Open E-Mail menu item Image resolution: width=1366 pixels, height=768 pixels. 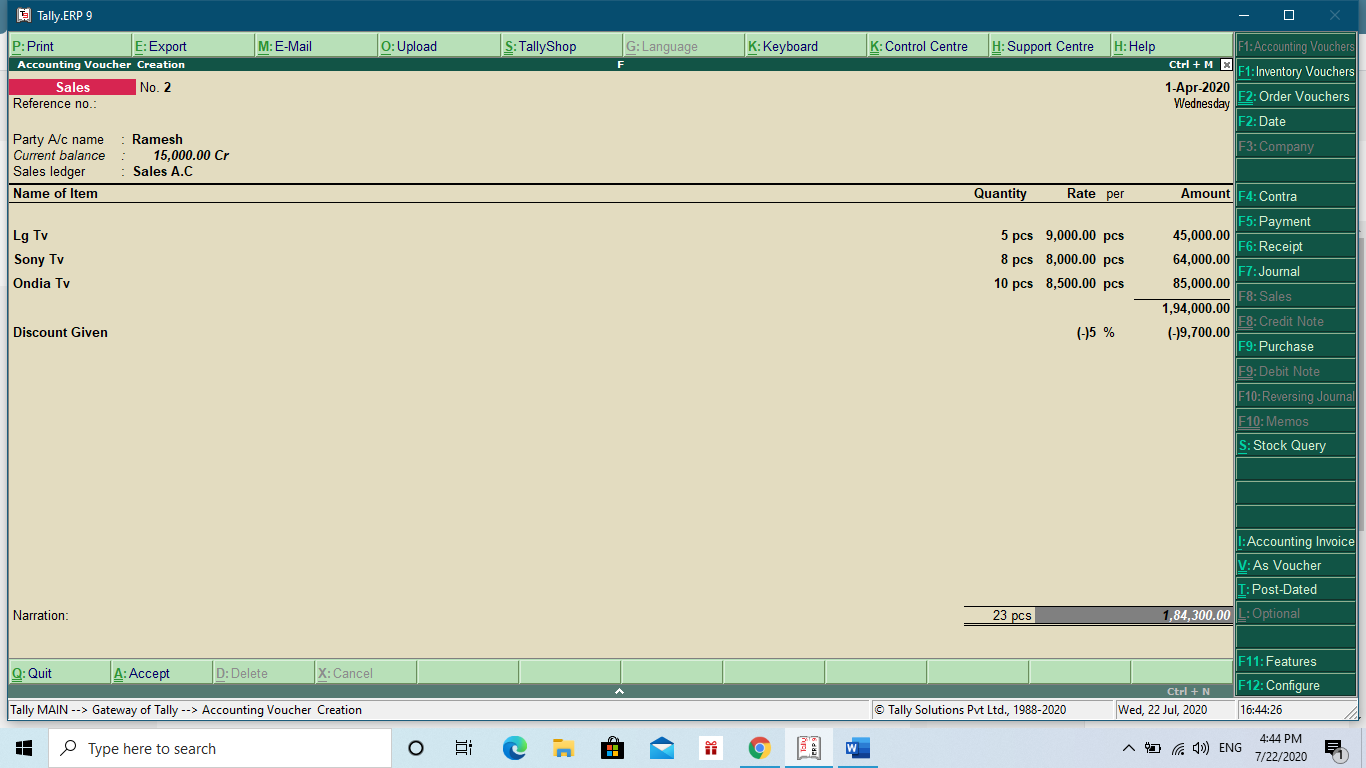tap(316, 46)
